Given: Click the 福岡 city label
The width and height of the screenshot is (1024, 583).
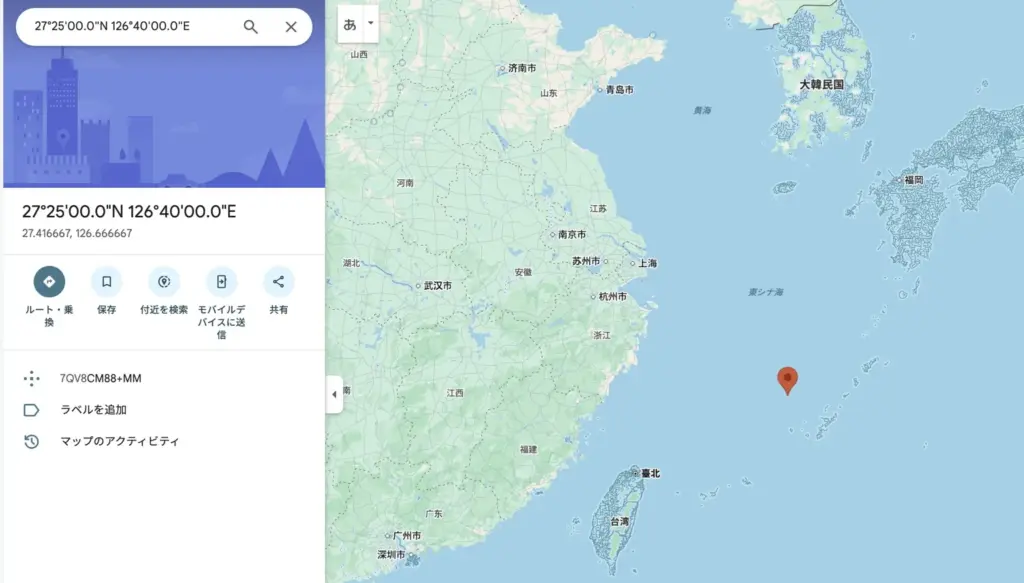Looking at the screenshot, I should pos(914,180).
